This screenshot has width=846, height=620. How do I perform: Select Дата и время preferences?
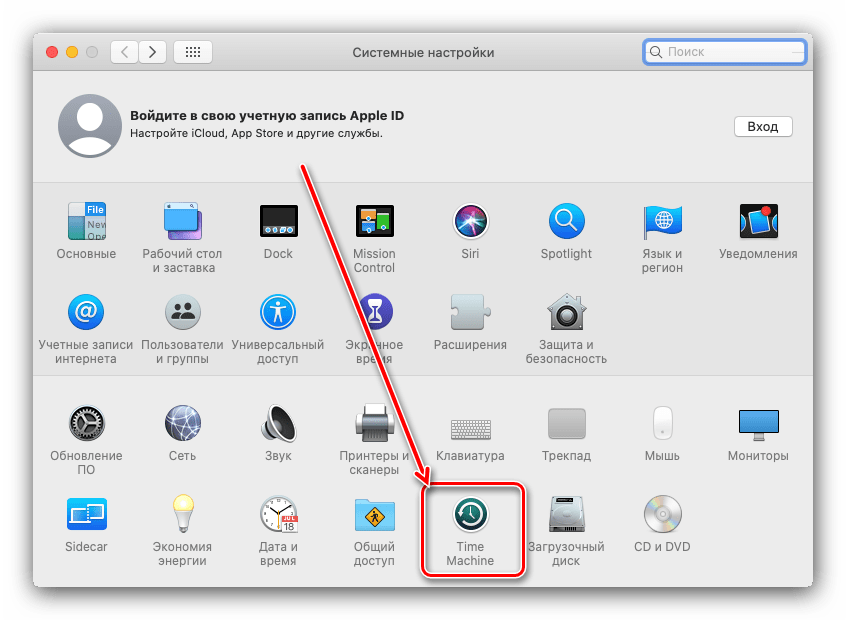[278, 516]
